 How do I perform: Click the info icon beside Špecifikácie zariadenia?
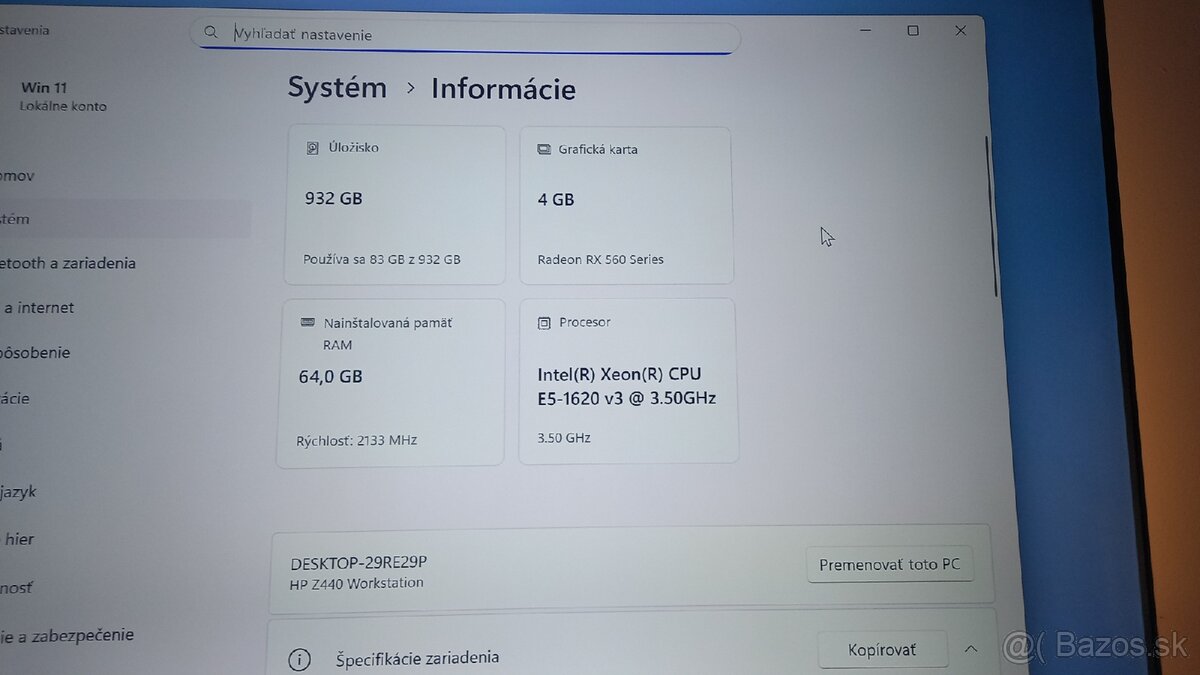299,659
